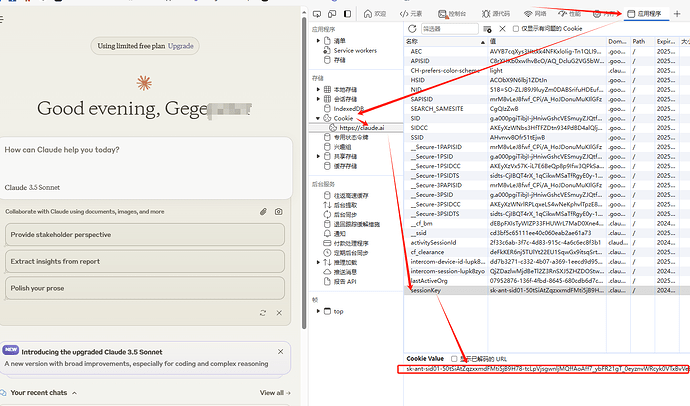
Task: Expand 本地存储 local storage arrow
Action: [x=318, y=89]
